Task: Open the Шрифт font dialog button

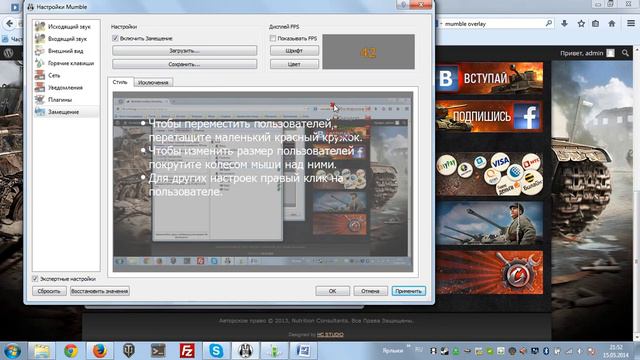Action: pos(294,51)
